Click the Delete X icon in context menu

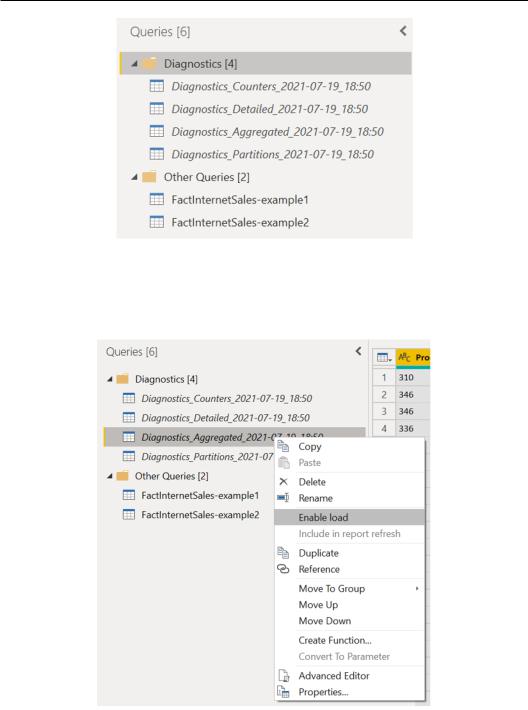283,481
